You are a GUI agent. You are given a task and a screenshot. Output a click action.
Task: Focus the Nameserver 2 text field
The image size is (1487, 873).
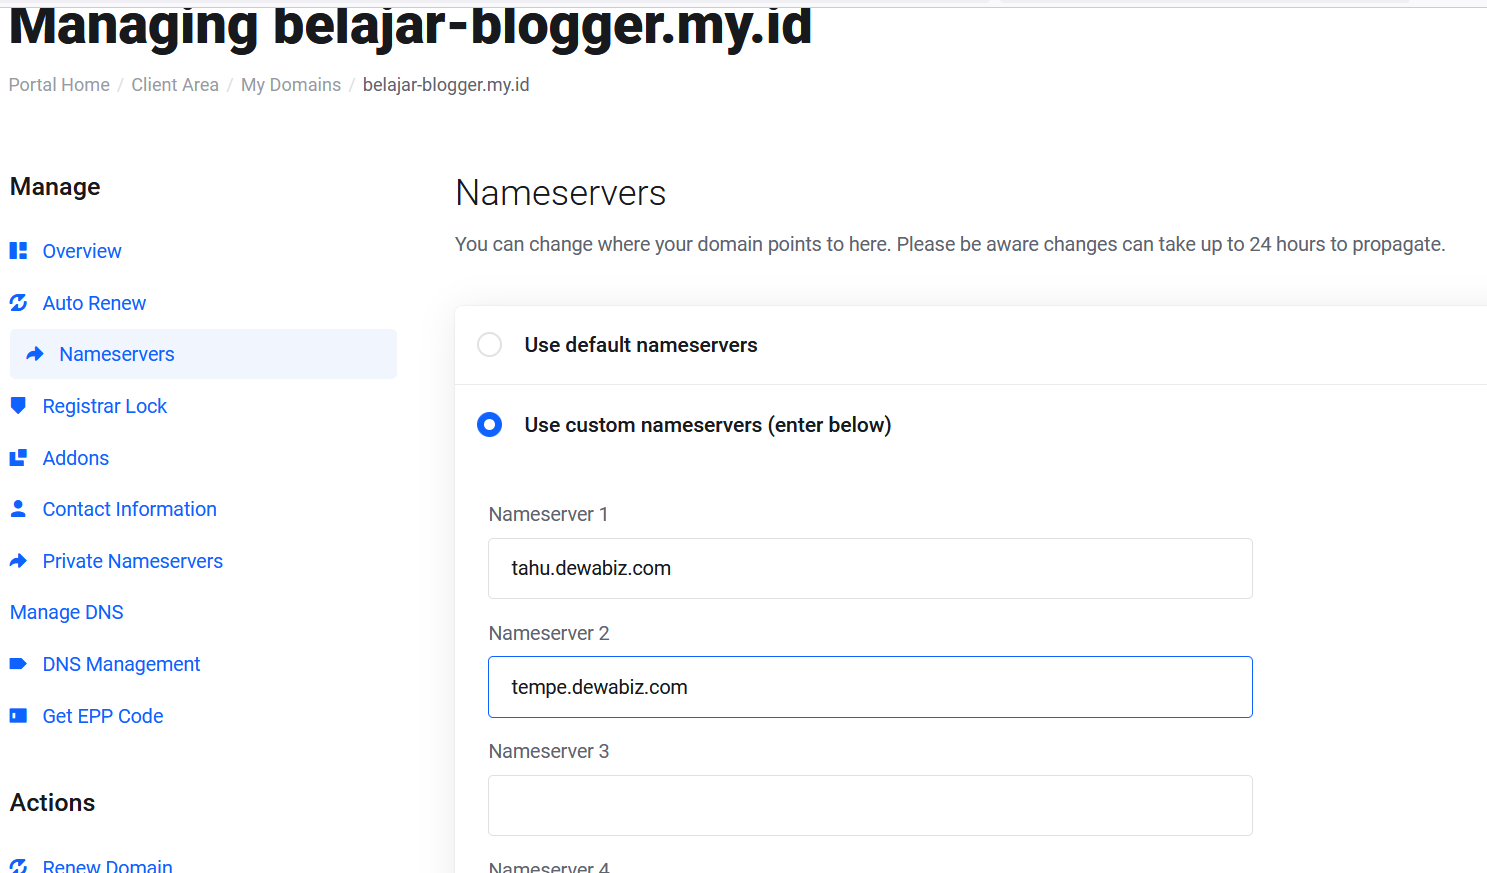[x=869, y=687]
